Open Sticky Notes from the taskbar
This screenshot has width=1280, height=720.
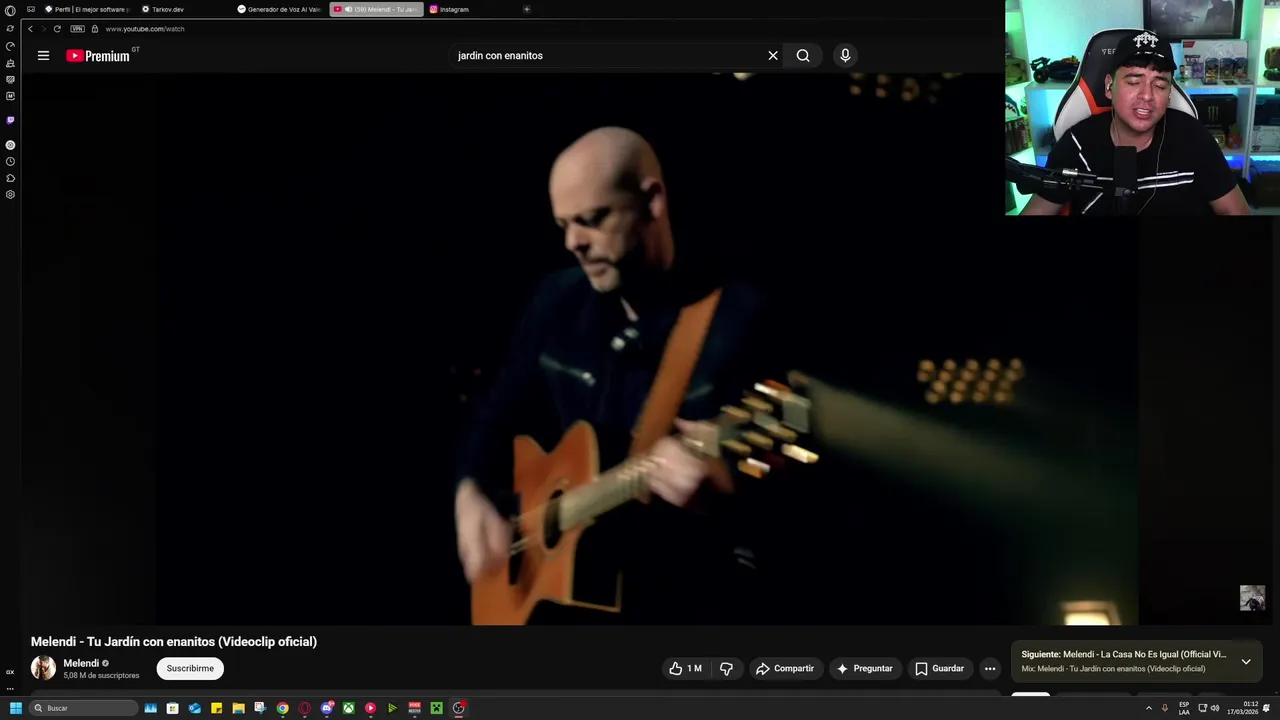pos(216,708)
